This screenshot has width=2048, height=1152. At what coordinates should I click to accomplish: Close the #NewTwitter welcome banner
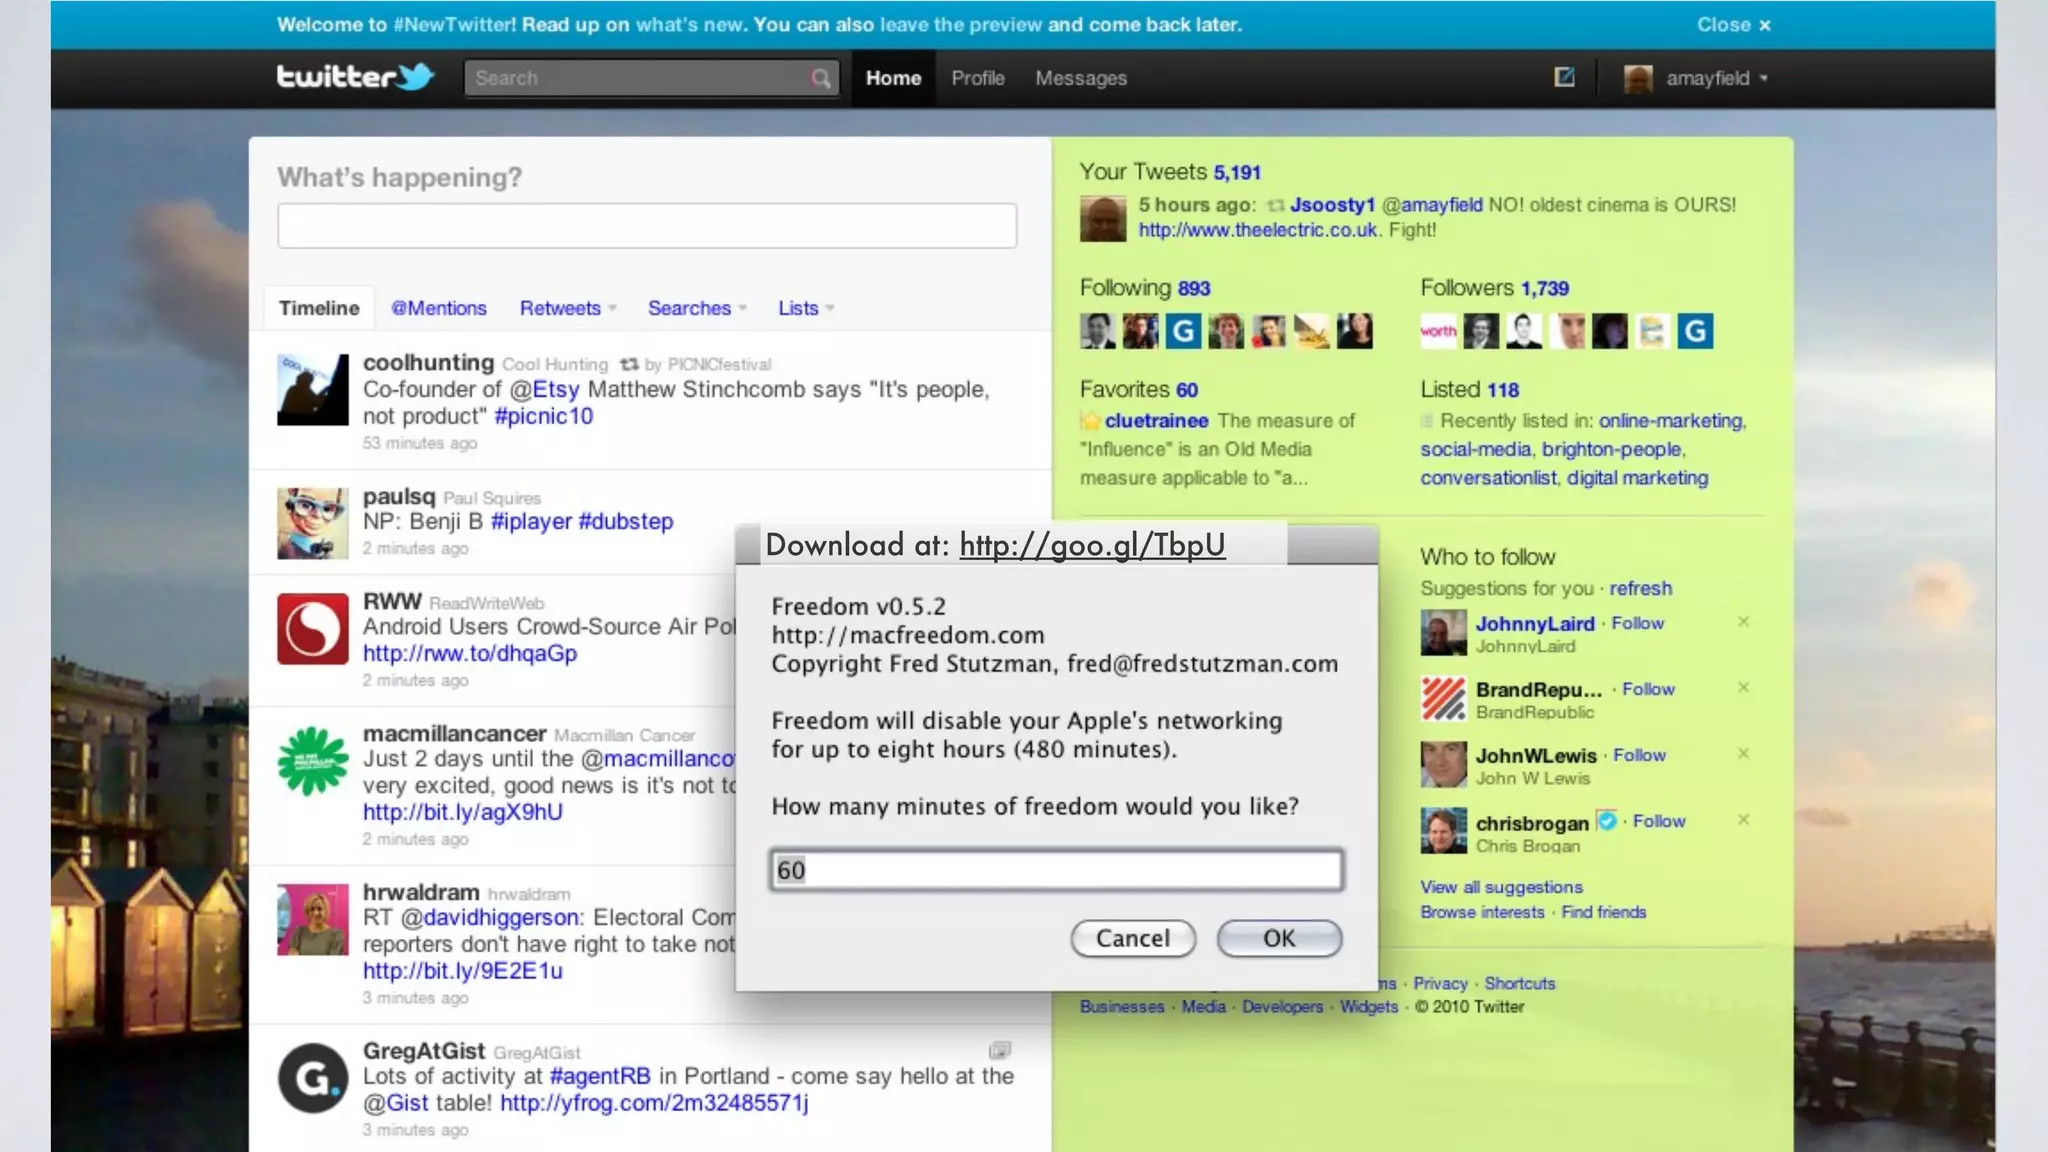1734,25
